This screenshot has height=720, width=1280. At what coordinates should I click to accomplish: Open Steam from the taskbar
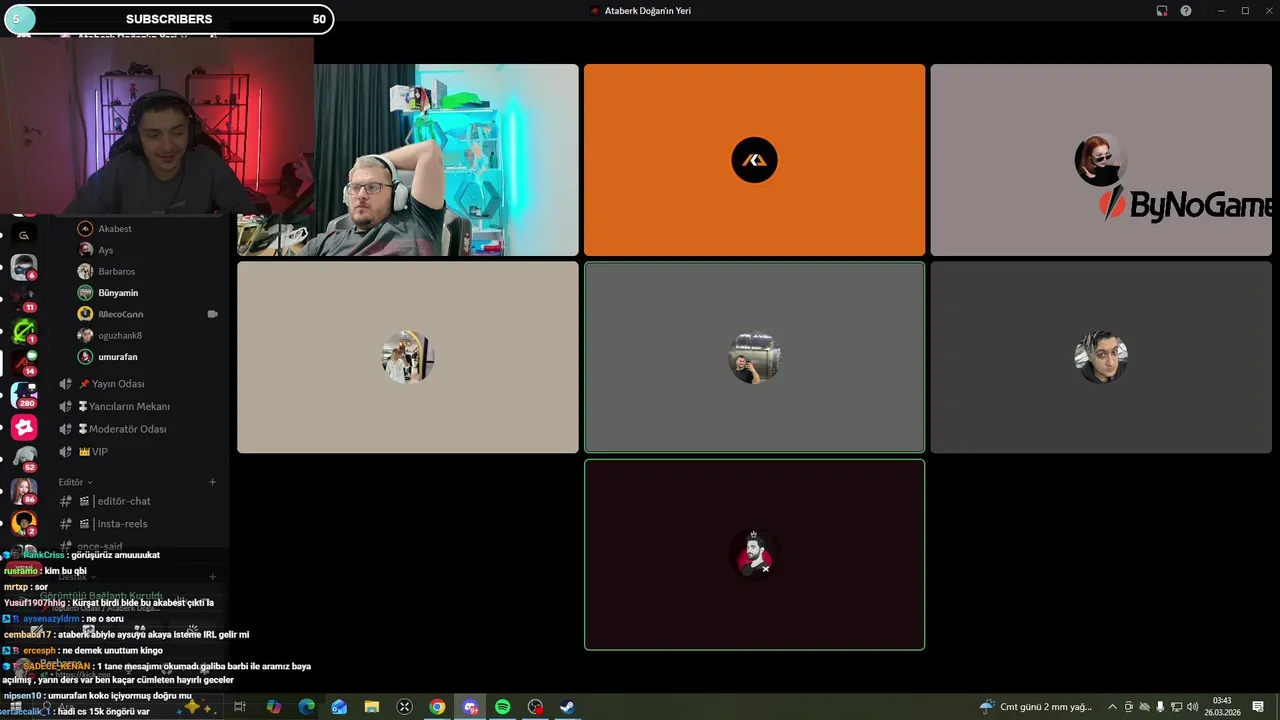point(567,707)
